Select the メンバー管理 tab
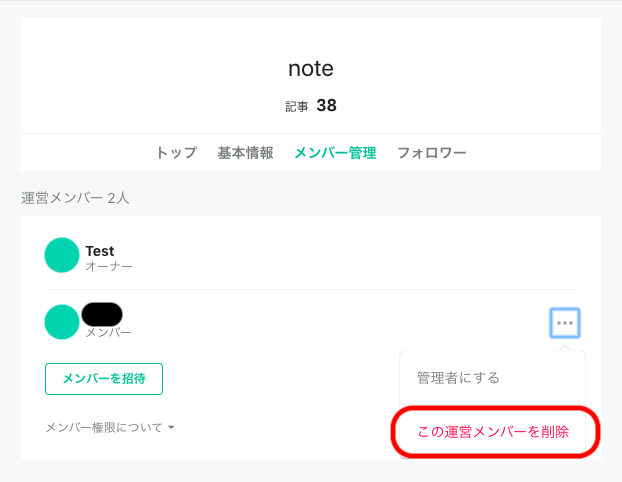Viewport: 622px width, 482px height. pos(335,152)
